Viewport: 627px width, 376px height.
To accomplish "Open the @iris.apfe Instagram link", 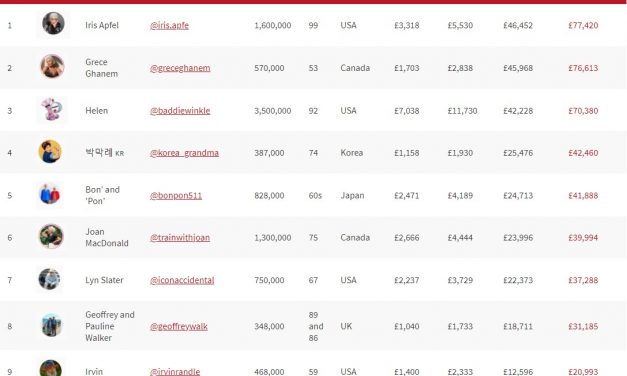I will (x=169, y=26).
